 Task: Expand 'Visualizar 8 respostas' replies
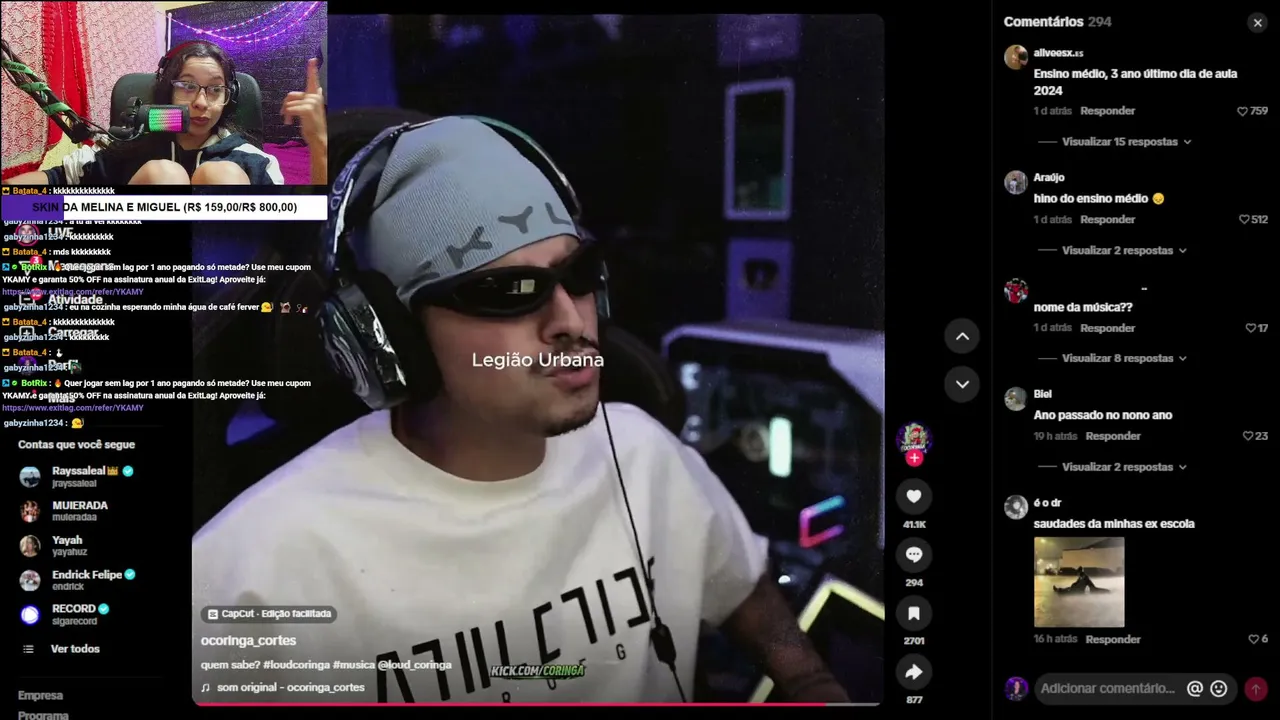[x=1124, y=358]
